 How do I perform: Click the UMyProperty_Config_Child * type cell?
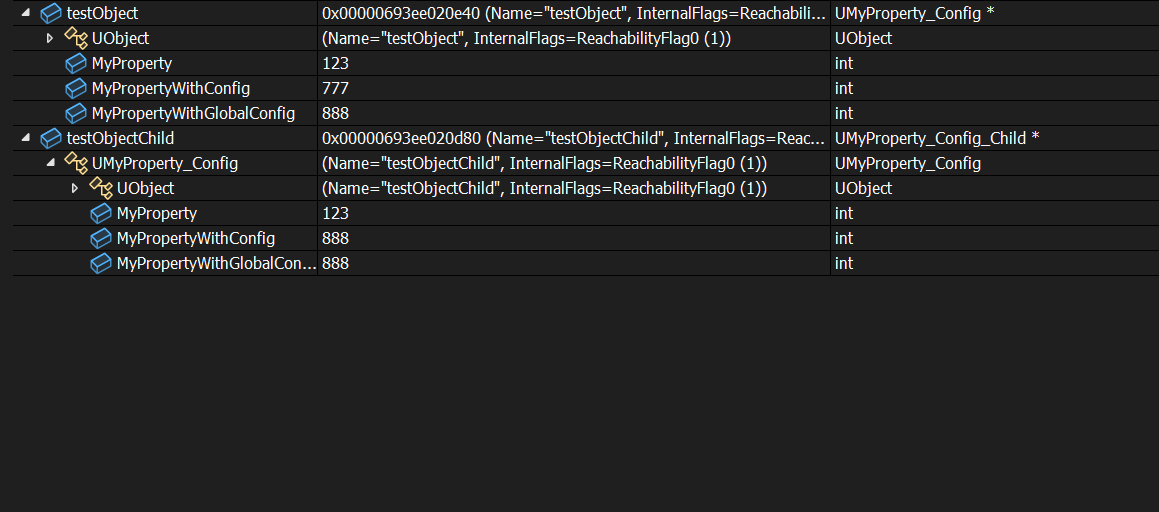pyautogui.click(x=937, y=138)
